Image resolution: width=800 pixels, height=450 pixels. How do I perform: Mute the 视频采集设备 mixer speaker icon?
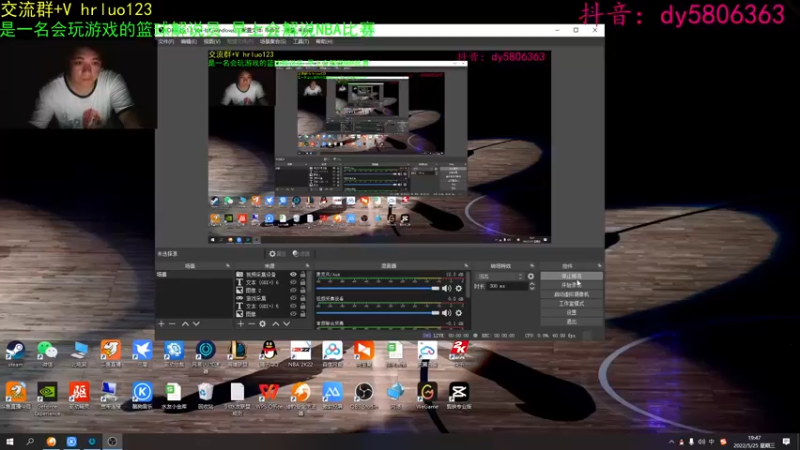tap(446, 313)
